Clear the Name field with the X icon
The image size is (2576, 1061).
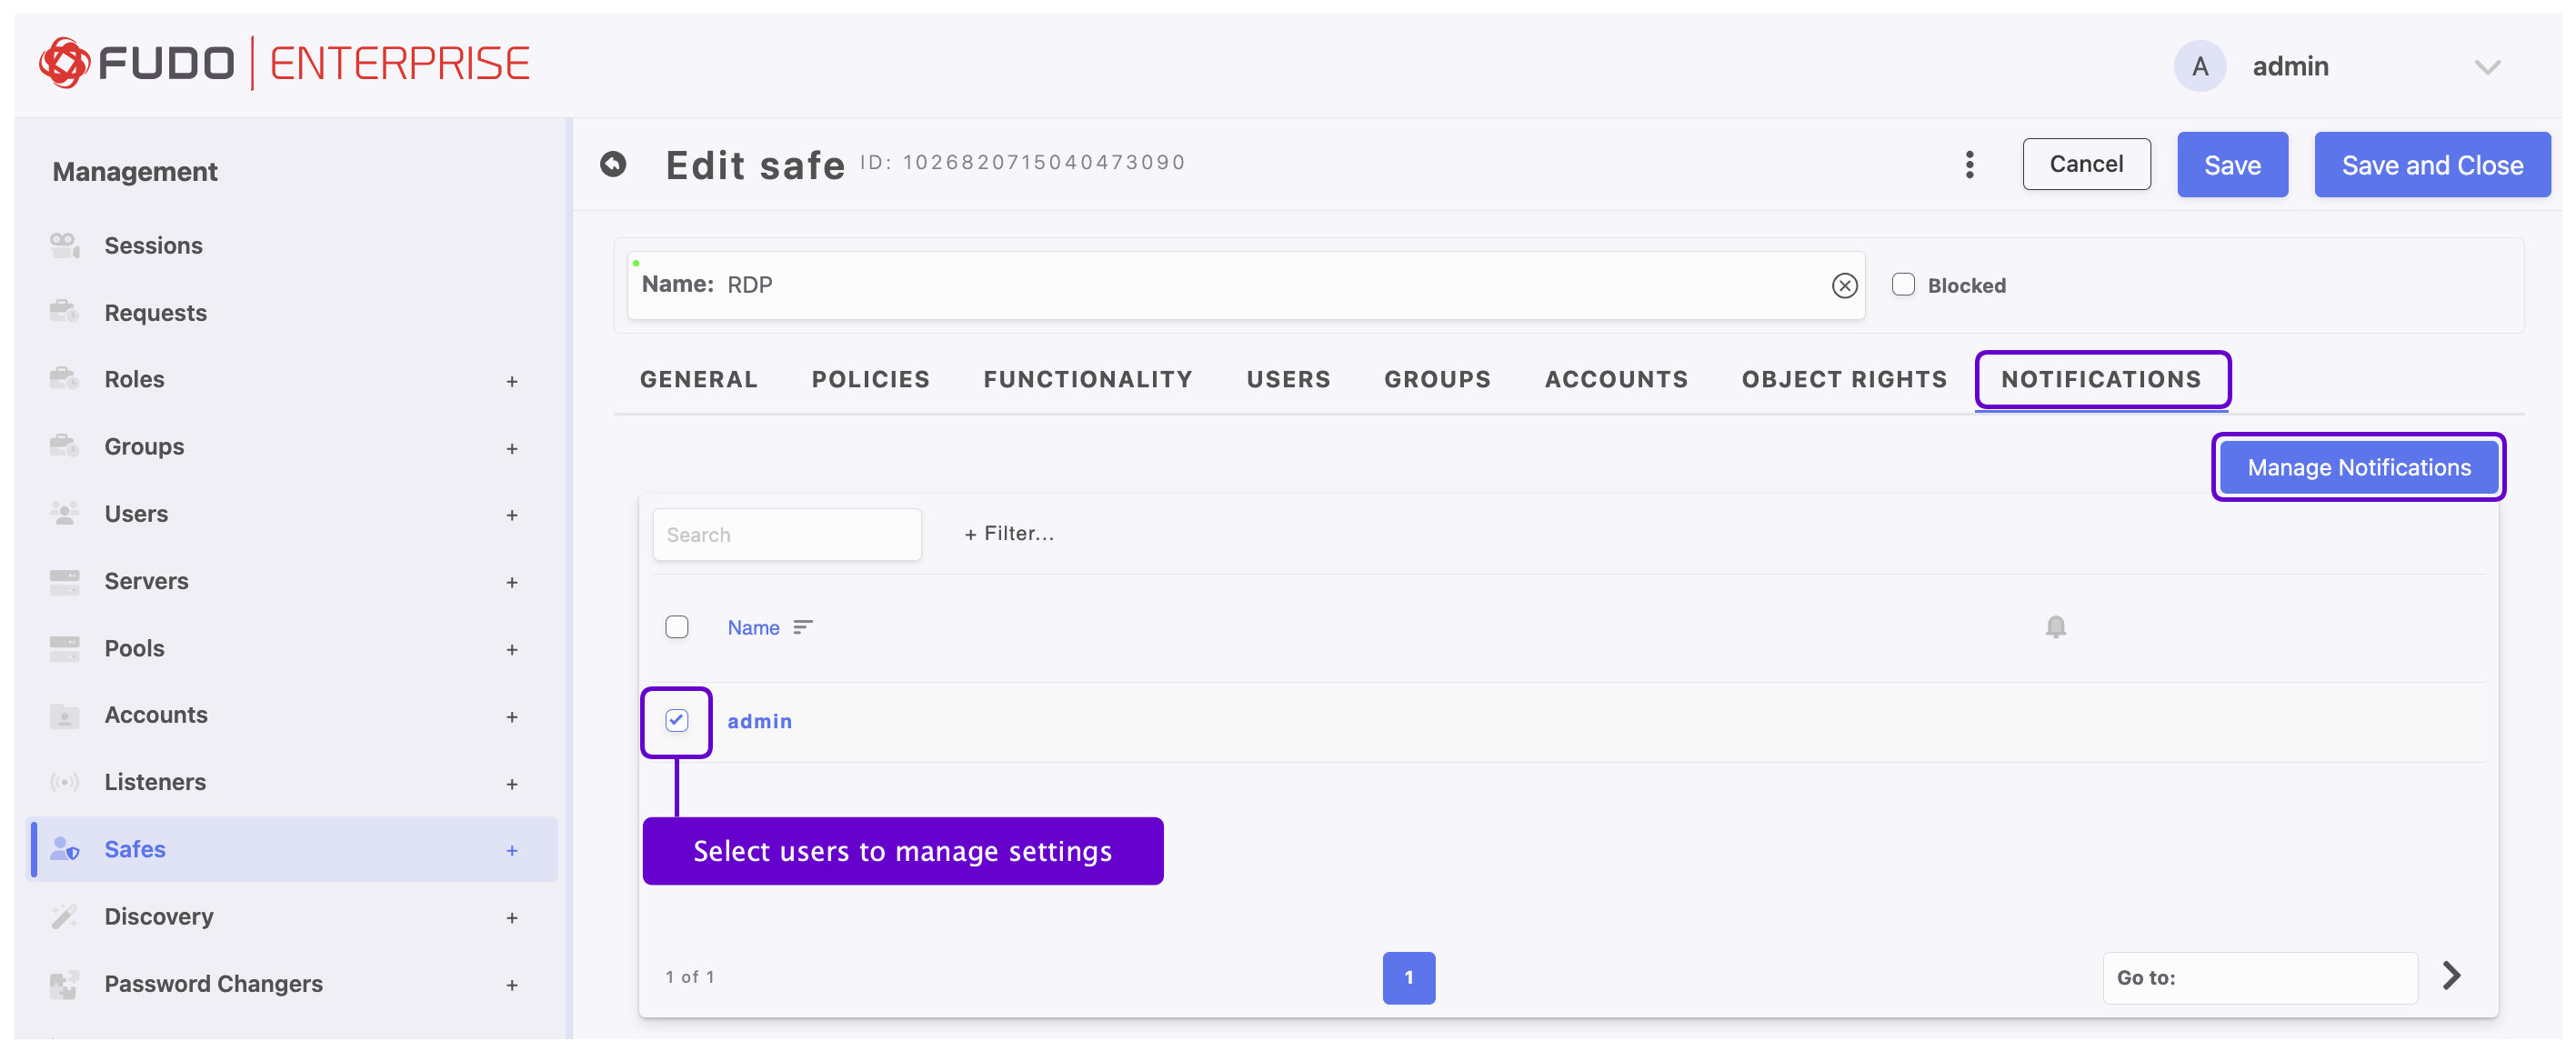[1844, 286]
